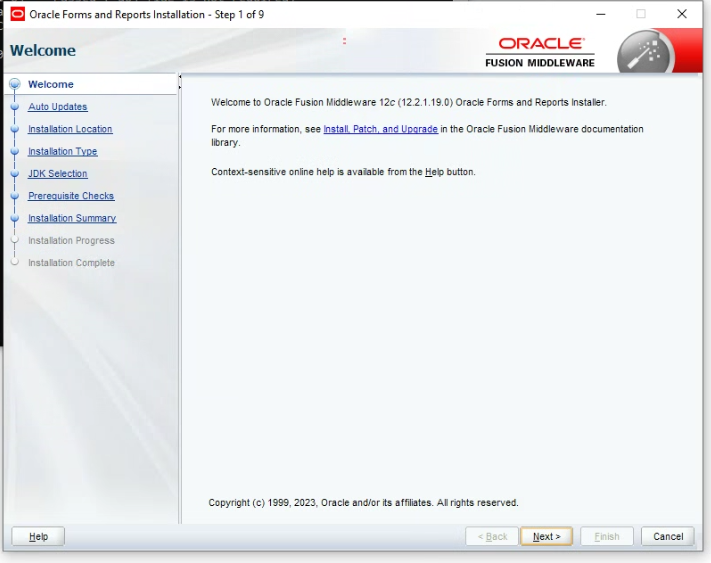Minimize the installer window

[x=601, y=14]
